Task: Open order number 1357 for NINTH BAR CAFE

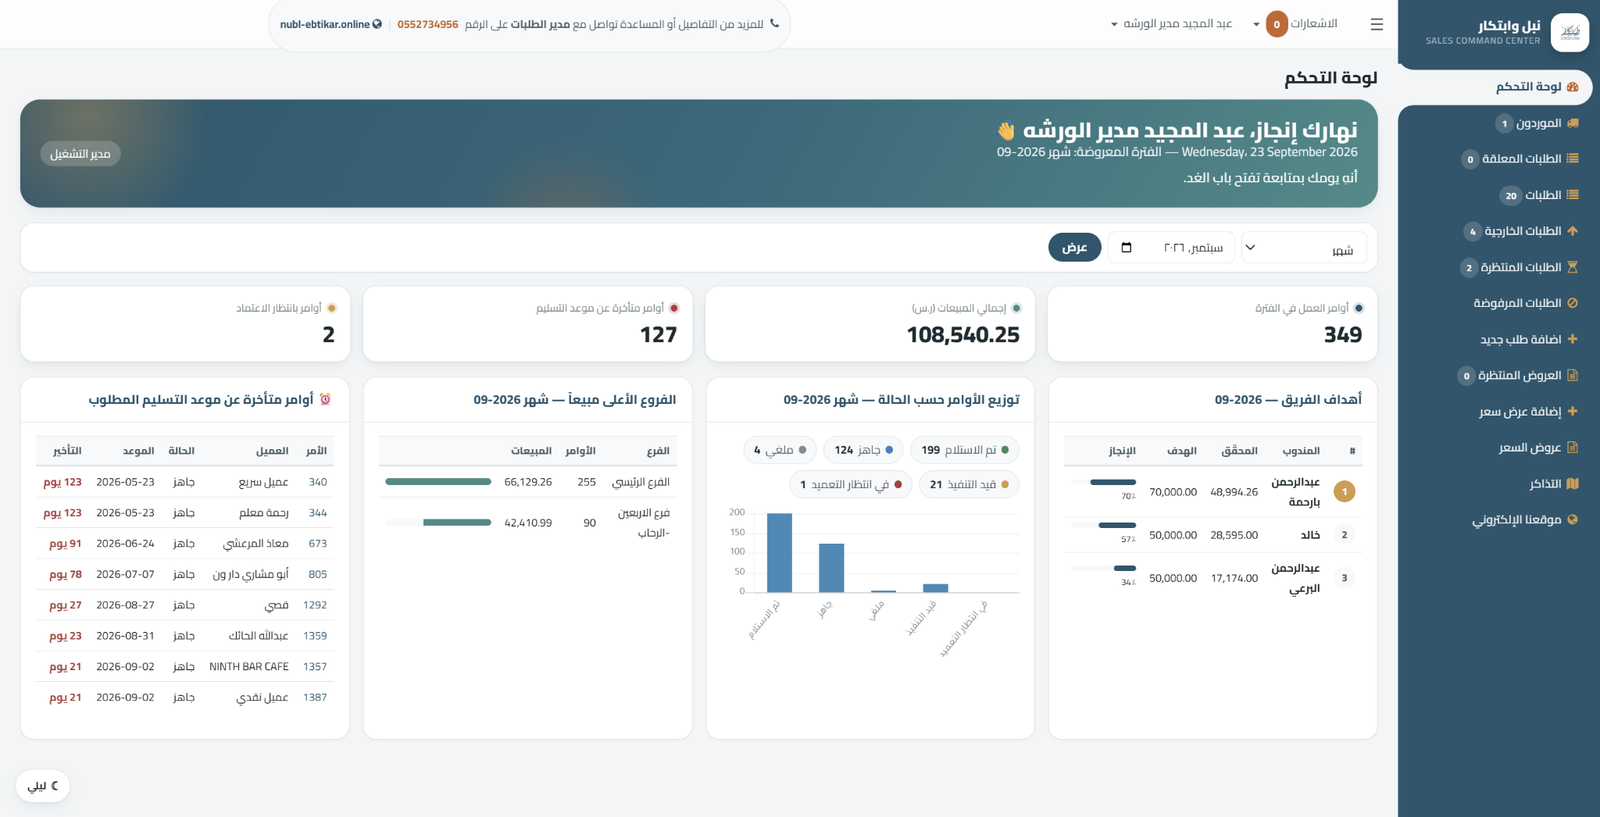Action: pyautogui.click(x=315, y=666)
